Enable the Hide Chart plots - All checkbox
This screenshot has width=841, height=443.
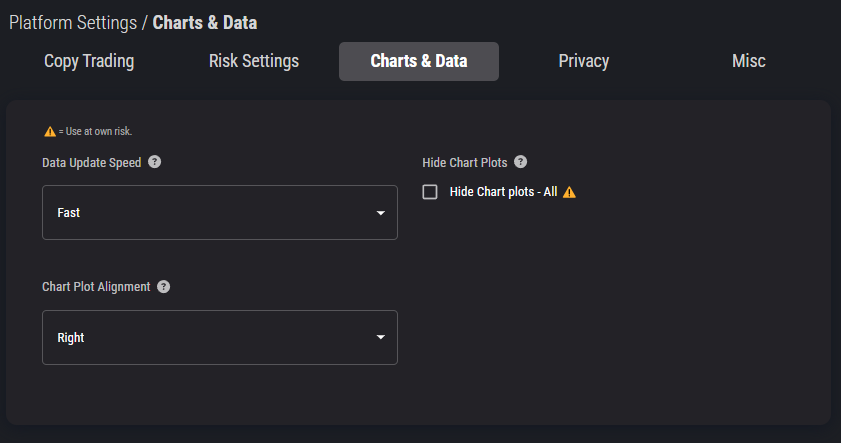coord(430,192)
